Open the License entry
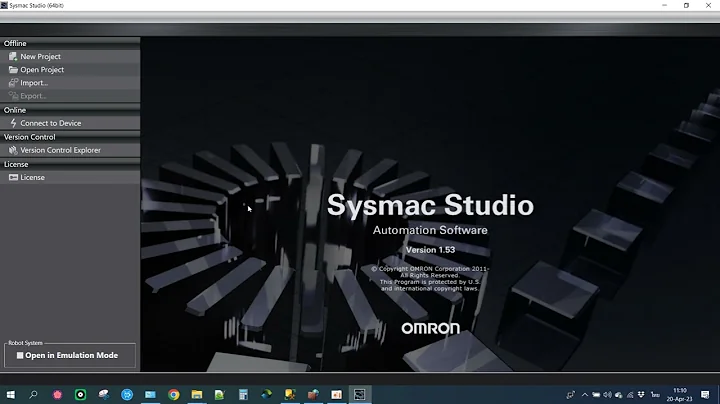This screenshot has width=720, height=404. [x=70, y=177]
